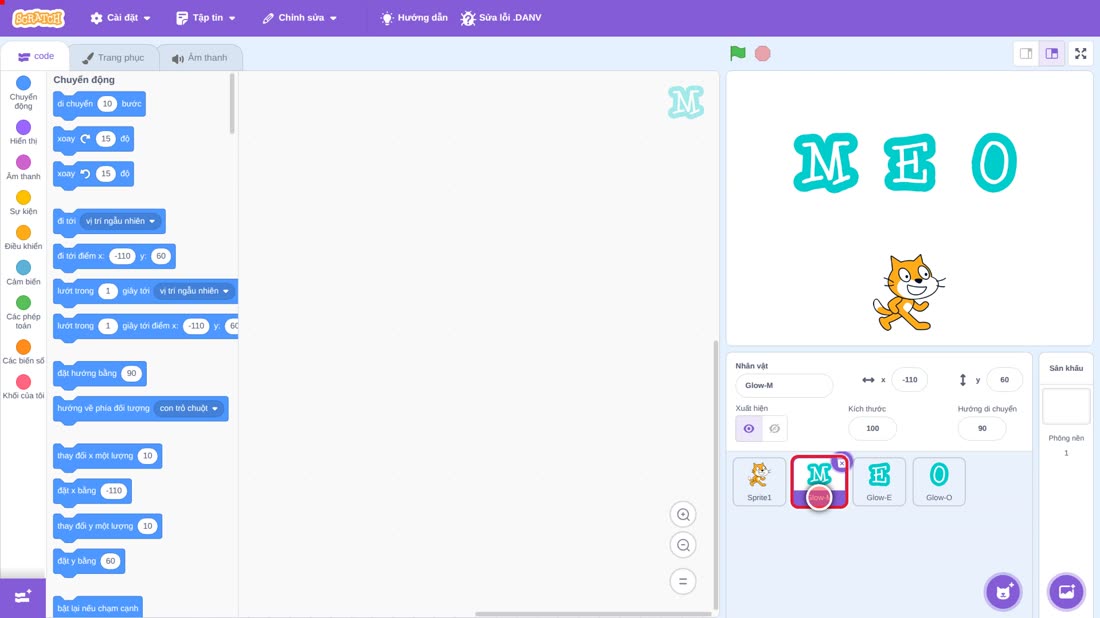
Task: Select the Các phép toán category
Action: [23, 312]
